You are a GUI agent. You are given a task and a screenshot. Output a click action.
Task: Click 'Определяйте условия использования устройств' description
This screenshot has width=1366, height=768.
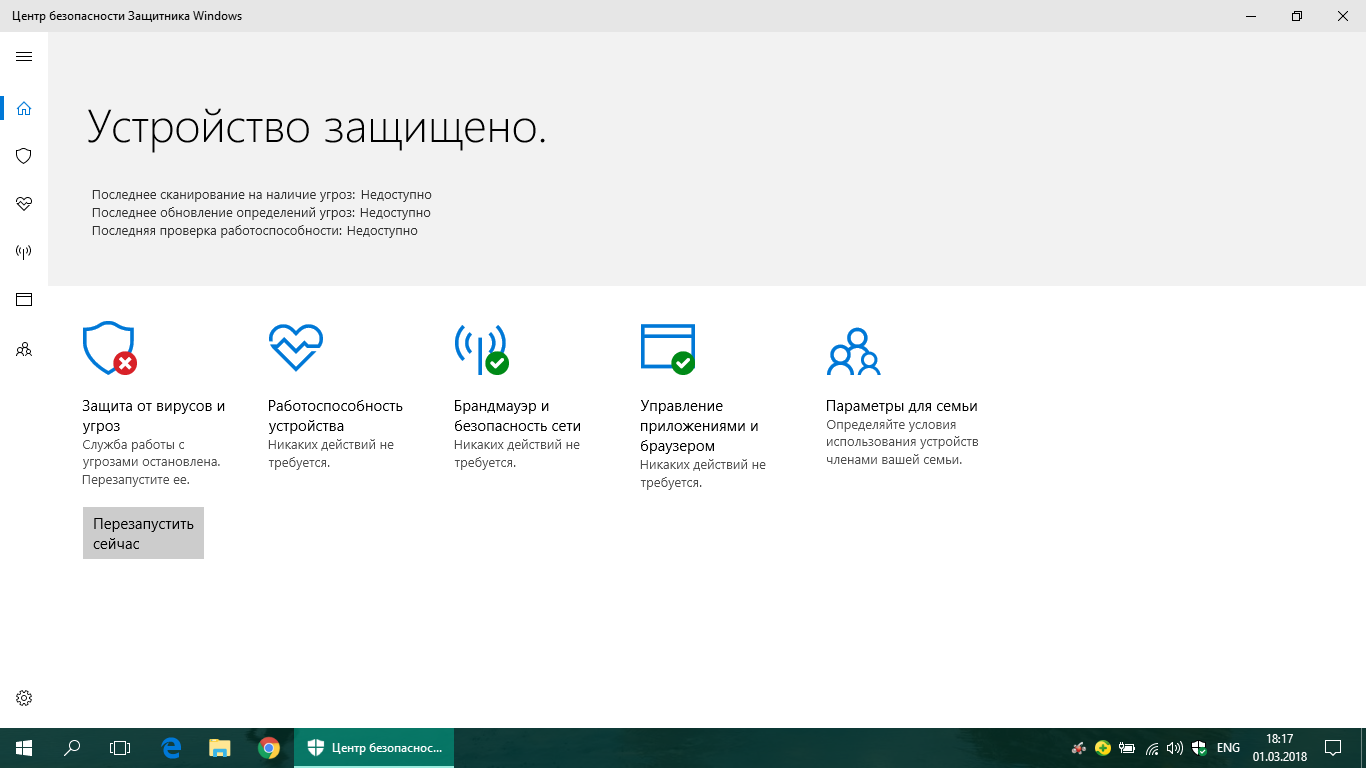point(902,442)
